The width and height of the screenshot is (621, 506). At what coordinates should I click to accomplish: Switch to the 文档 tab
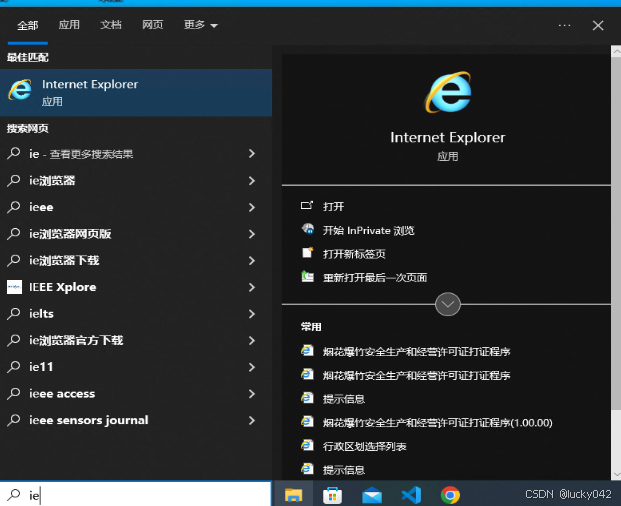(110, 25)
